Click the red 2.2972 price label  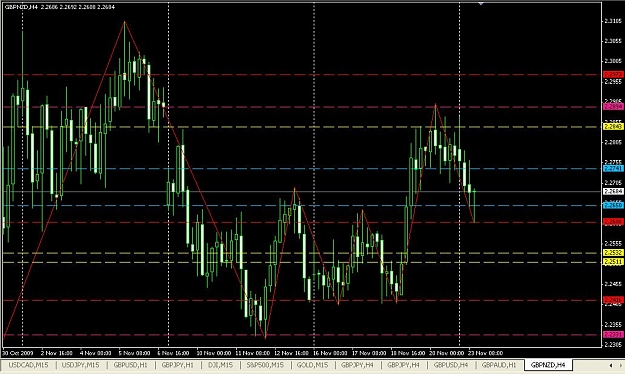tap(613, 75)
